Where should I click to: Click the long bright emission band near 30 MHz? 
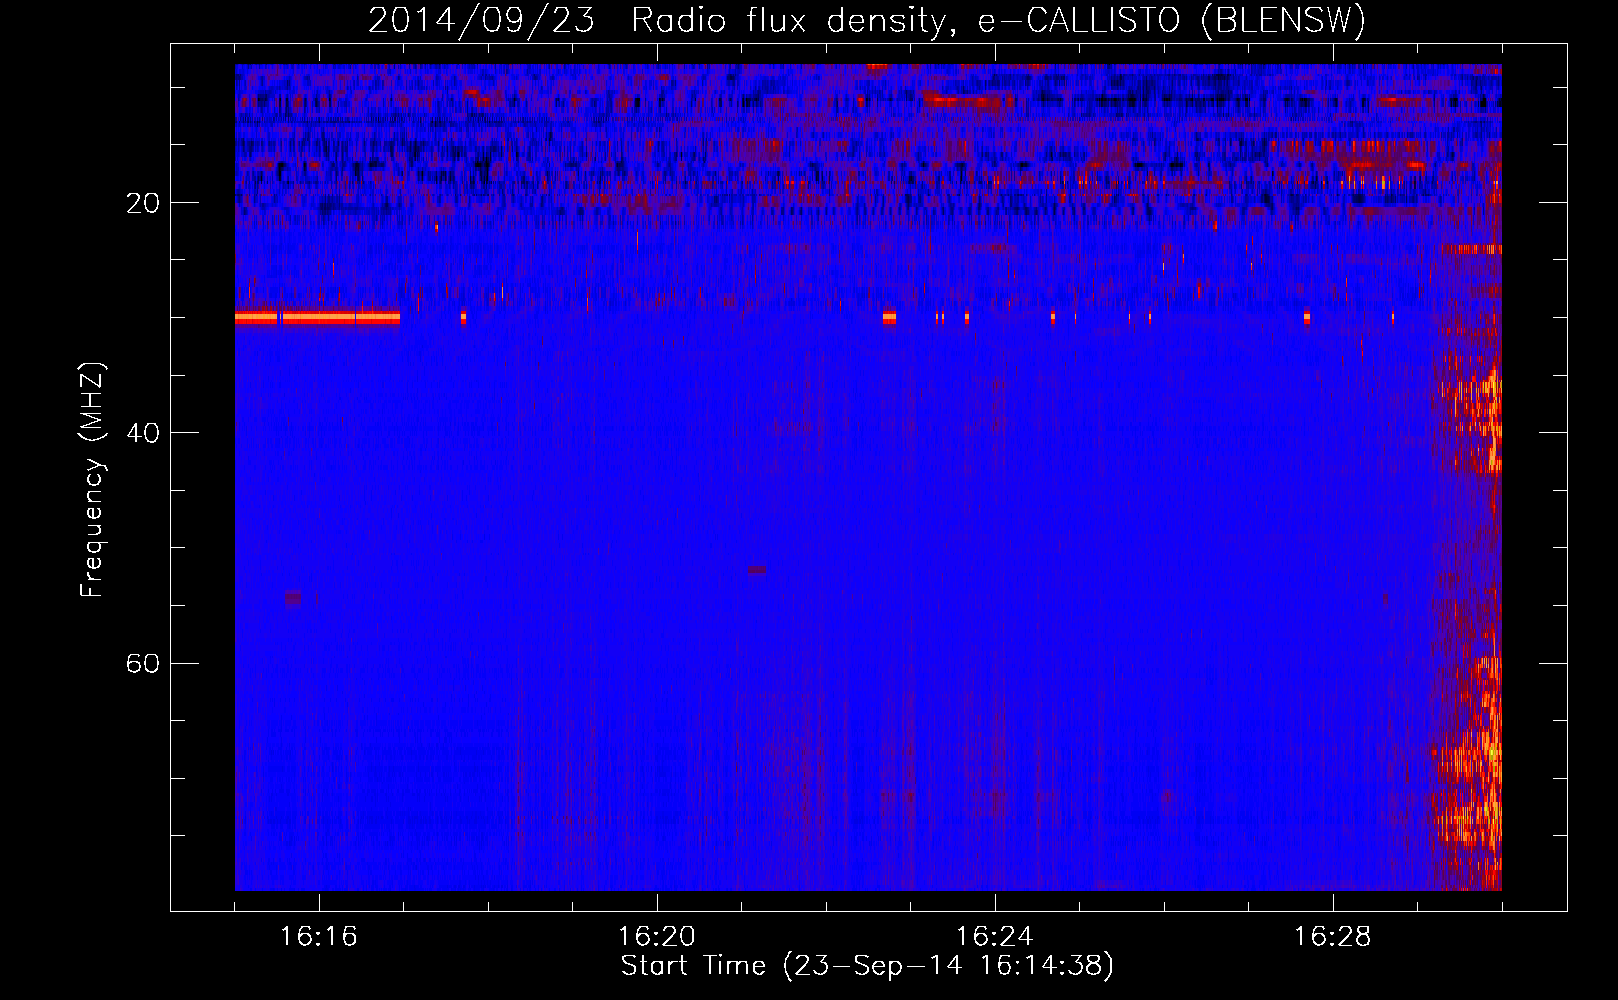click(x=318, y=318)
